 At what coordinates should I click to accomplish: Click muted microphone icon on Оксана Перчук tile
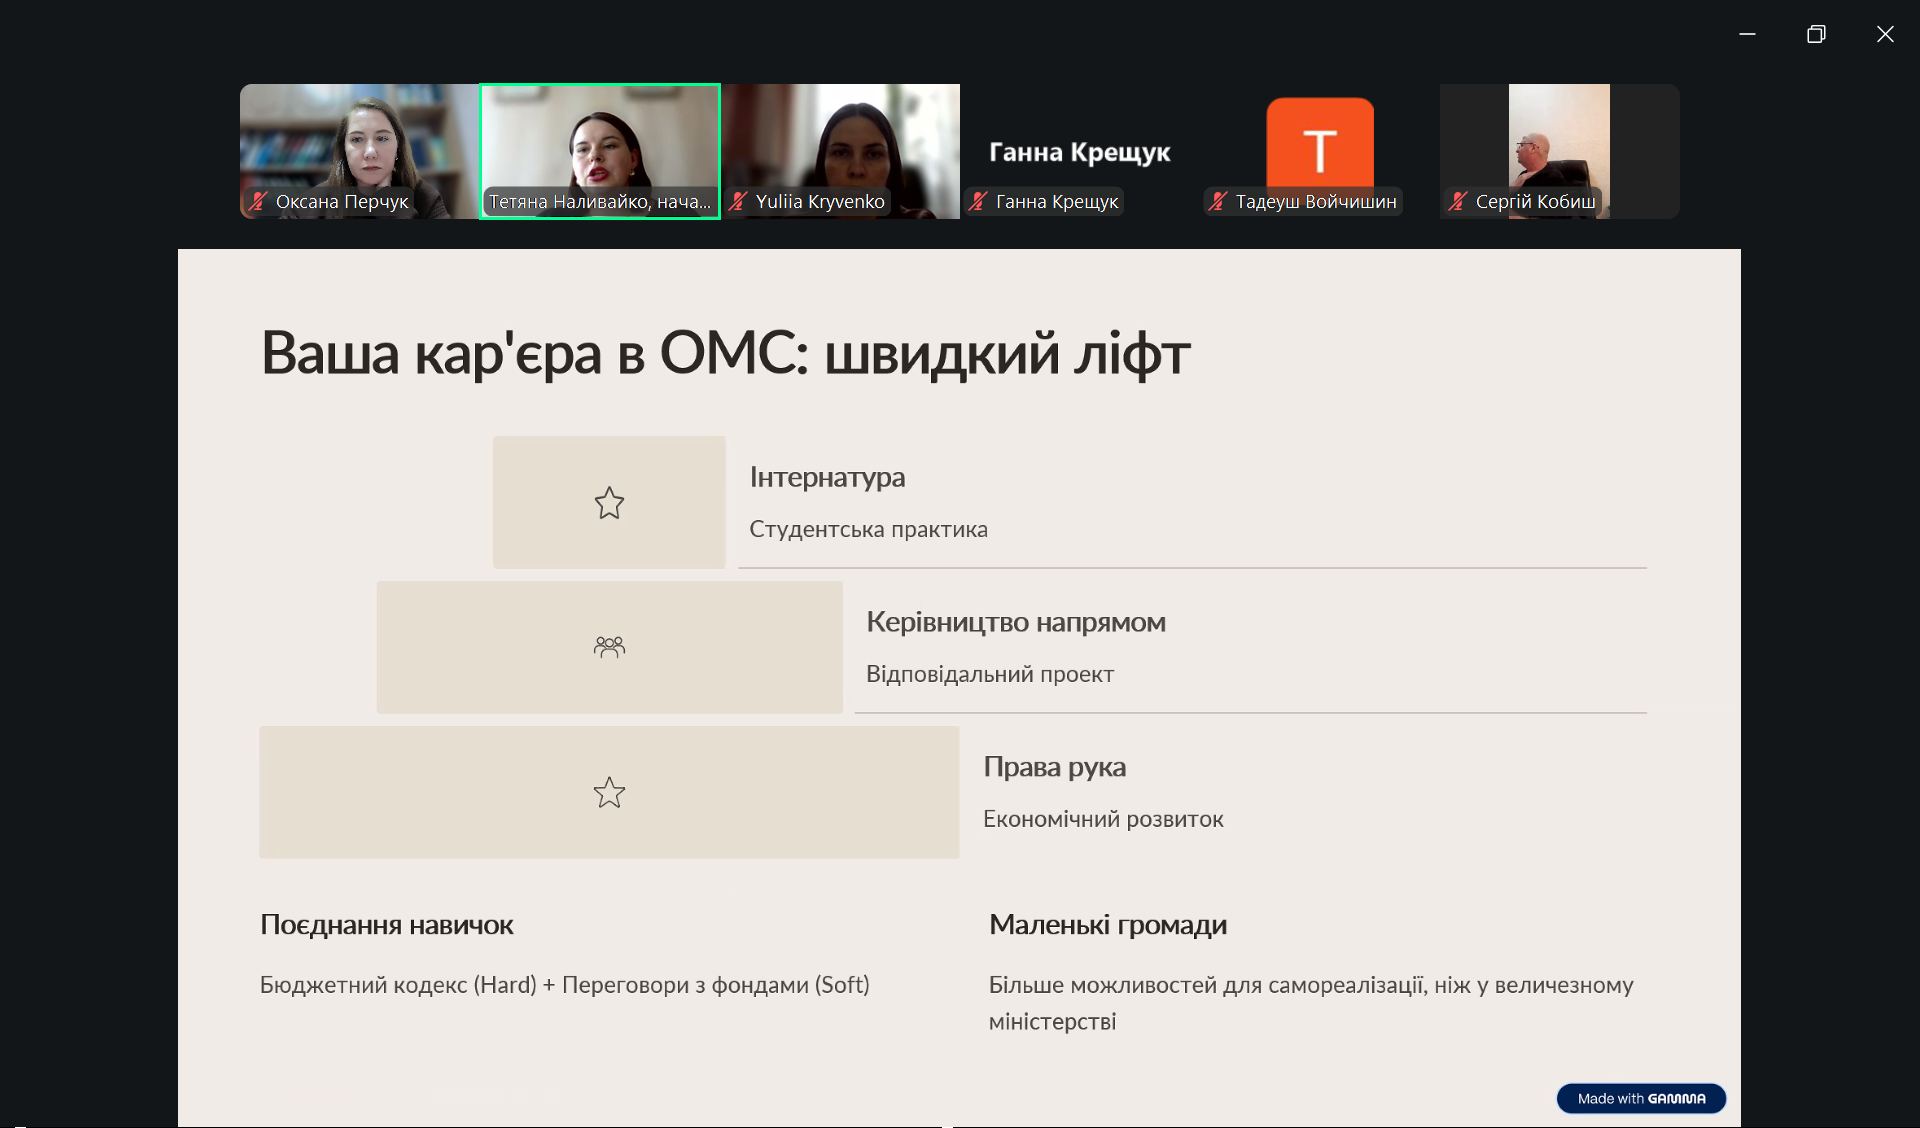click(x=258, y=201)
